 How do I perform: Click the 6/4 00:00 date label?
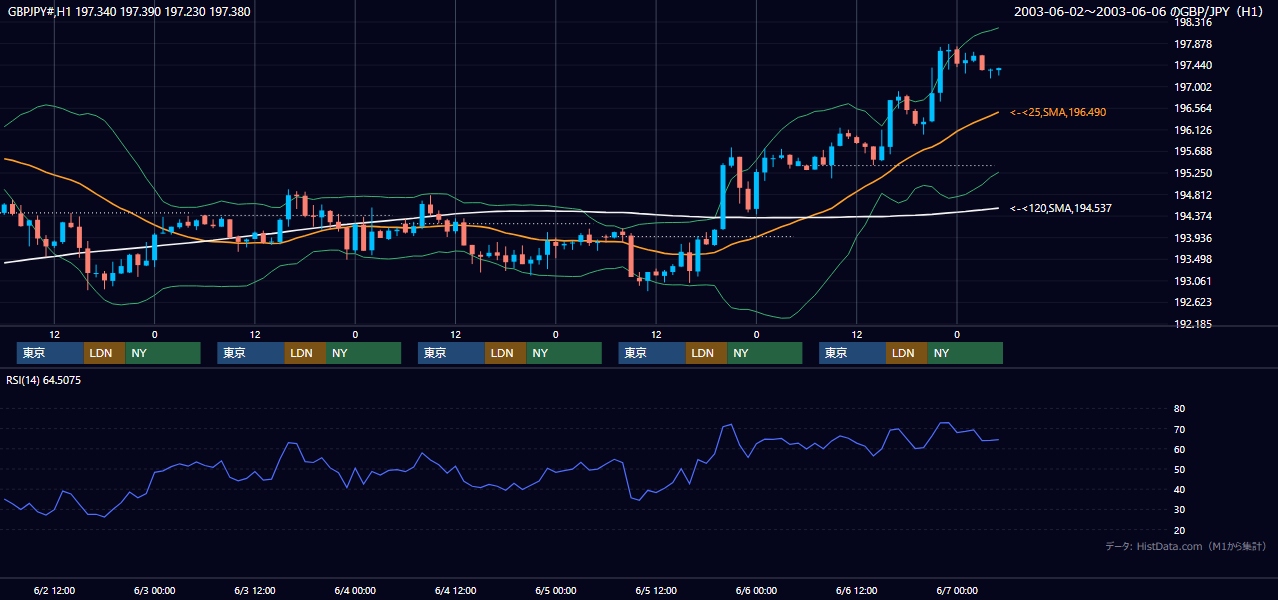tap(355, 591)
